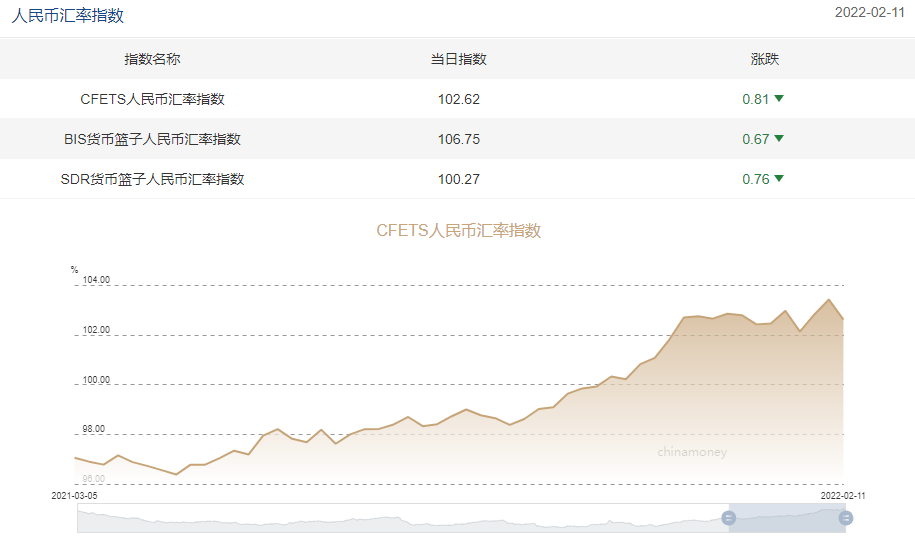Click the highlighted selected range in the zoom bar
The image size is (915, 548).
pos(787,517)
